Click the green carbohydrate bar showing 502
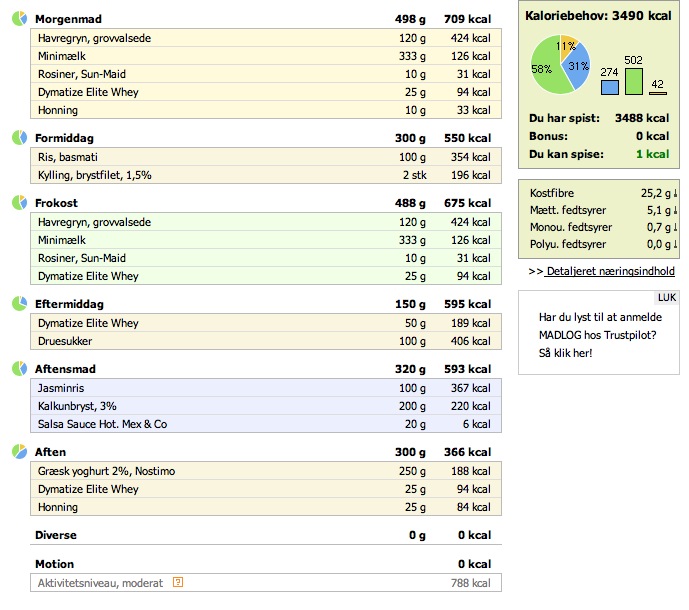The width and height of the screenshot is (689, 610). [634, 81]
